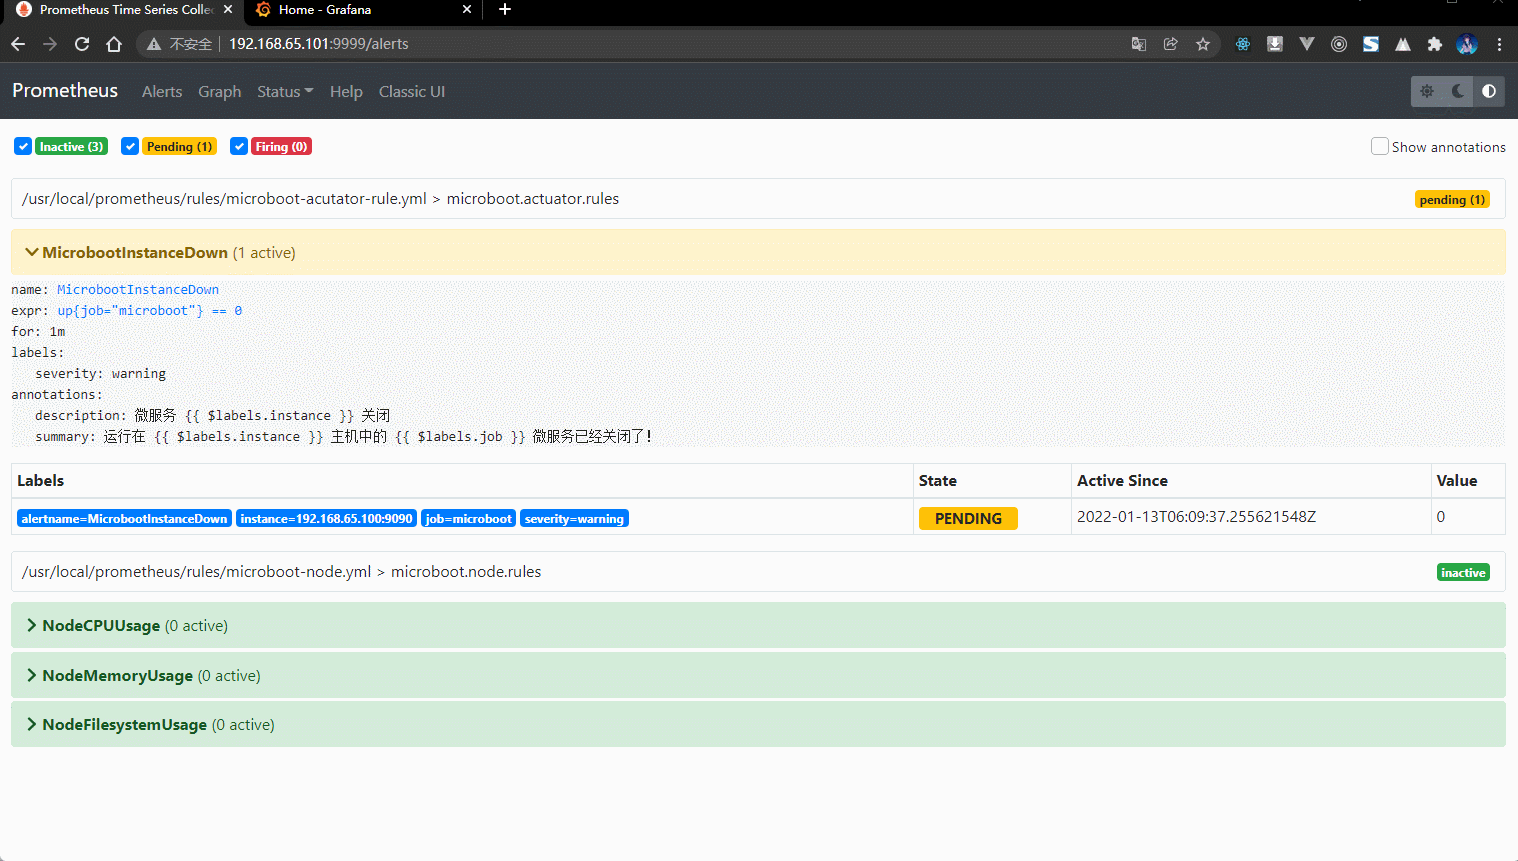
Task: Go forward with the browser forward arrow
Action: pyautogui.click(x=50, y=44)
